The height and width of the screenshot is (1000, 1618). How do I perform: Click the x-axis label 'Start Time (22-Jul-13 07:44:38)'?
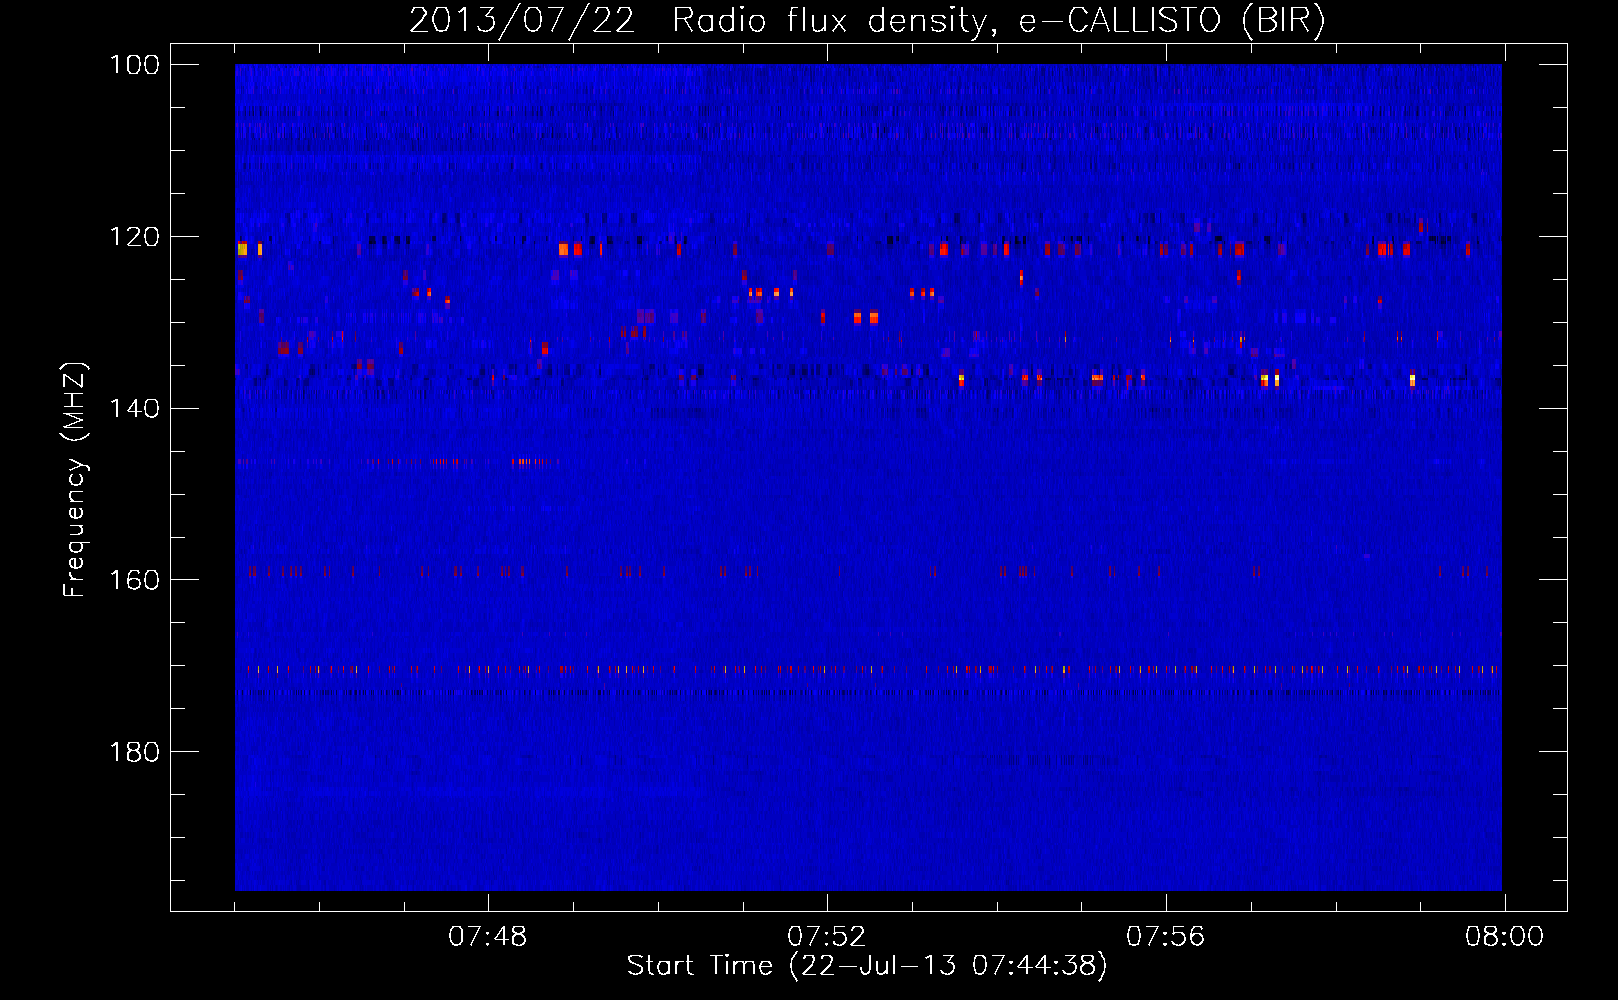867,966
